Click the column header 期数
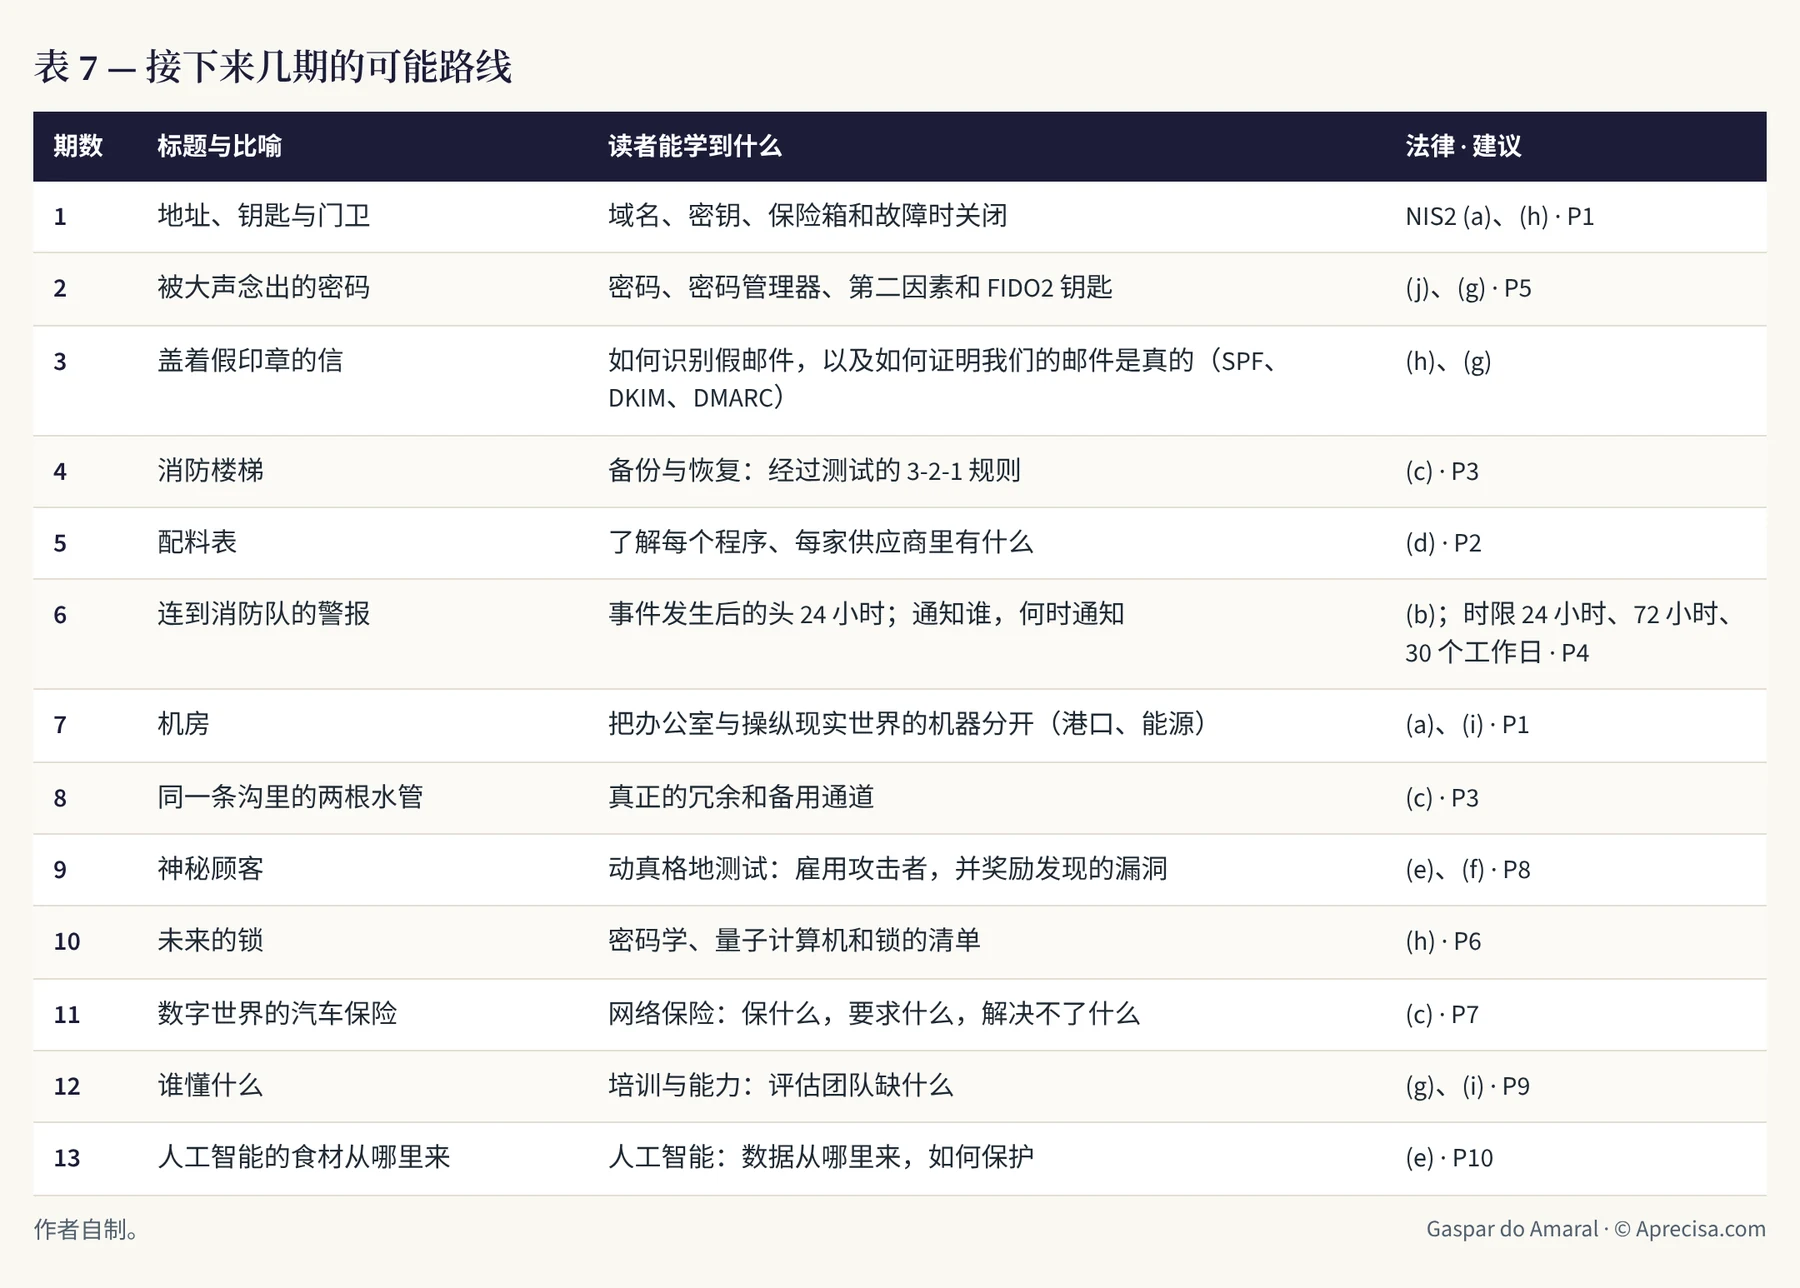The width and height of the screenshot is (1800, 1288). (78, 146)
